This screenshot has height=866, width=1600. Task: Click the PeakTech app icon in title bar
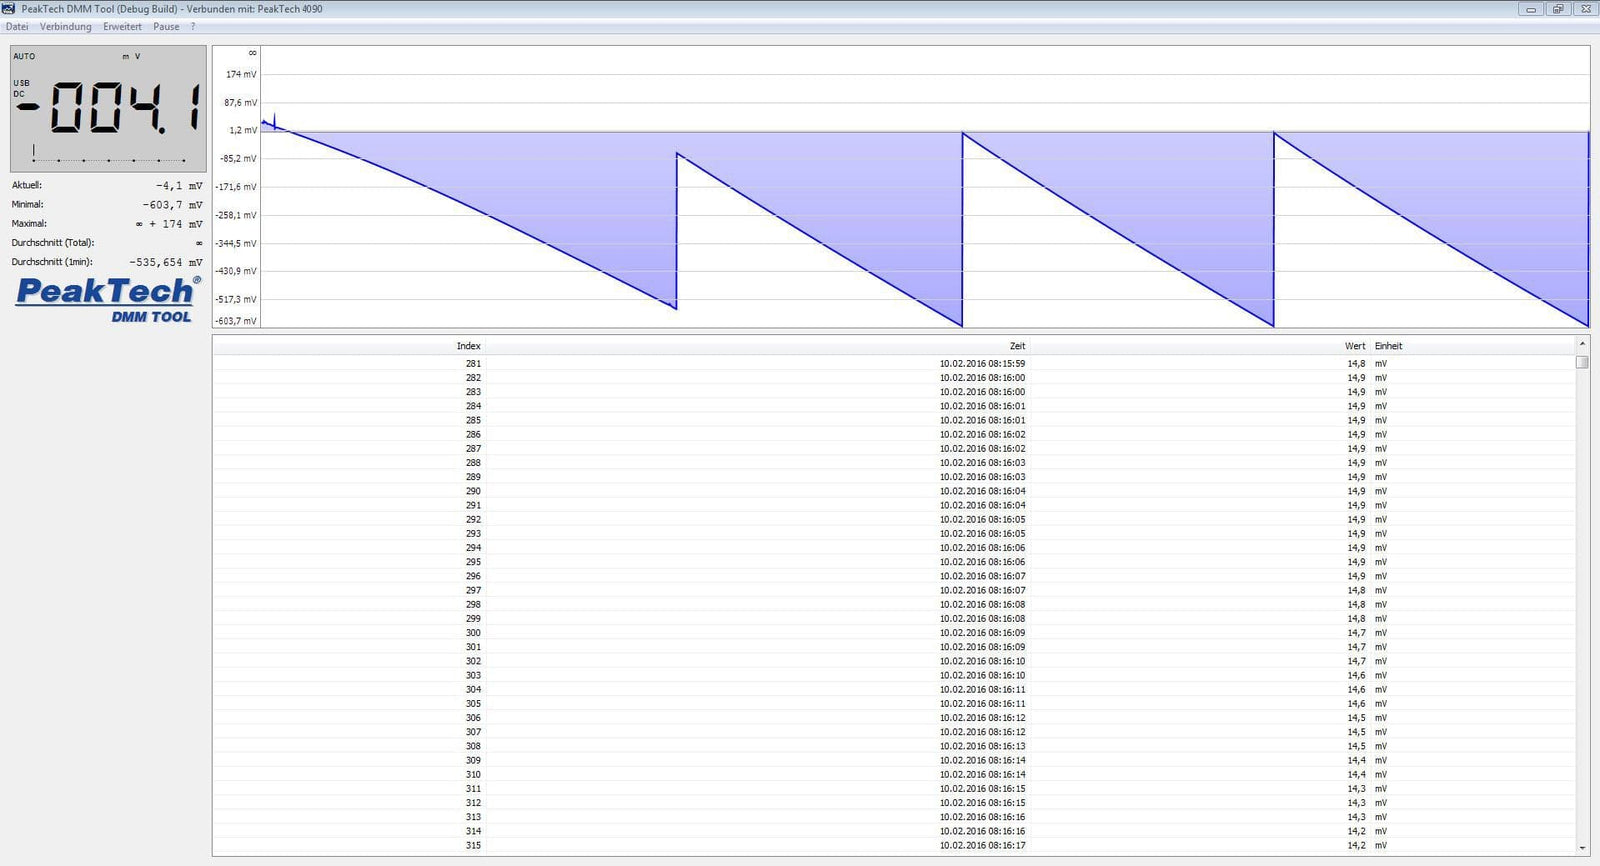(x=9, y=9)
